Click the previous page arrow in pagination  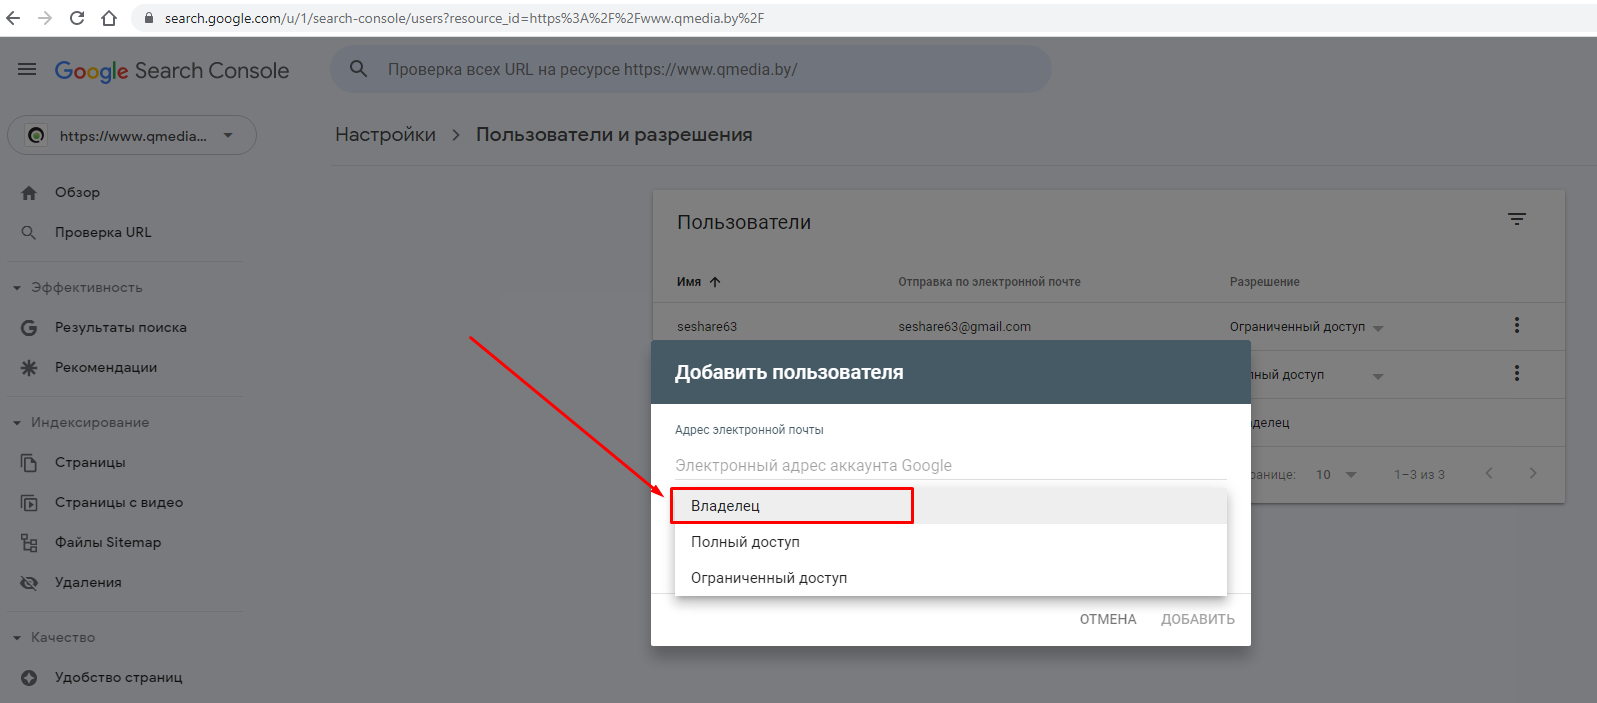point(1489,473)
